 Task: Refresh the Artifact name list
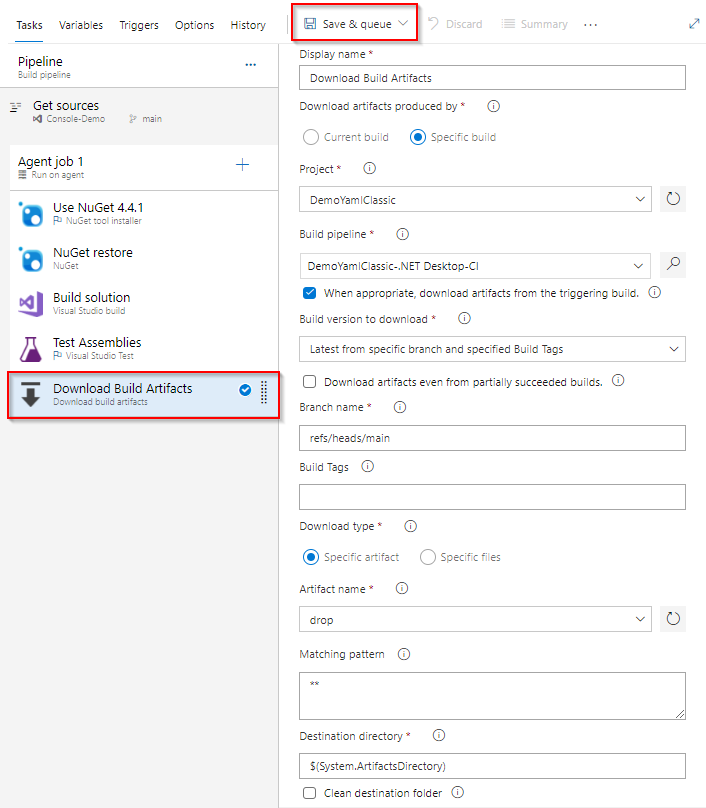(x=672, y=618)
